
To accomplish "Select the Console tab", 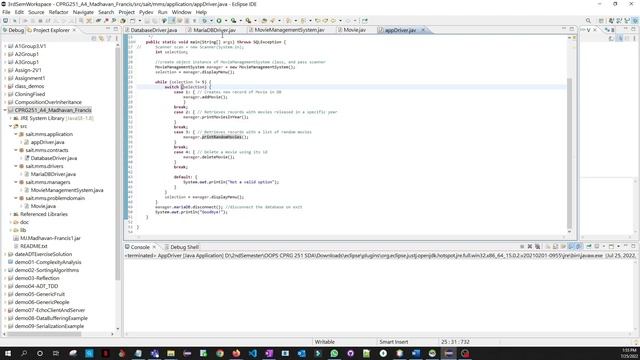I will 140,247.
